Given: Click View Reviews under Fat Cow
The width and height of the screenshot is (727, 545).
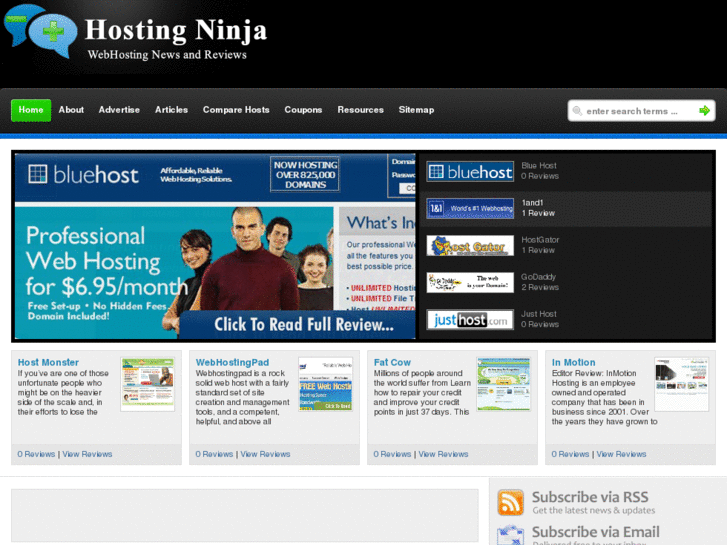Looking at the screenshot, I should [x=443, y=454].
